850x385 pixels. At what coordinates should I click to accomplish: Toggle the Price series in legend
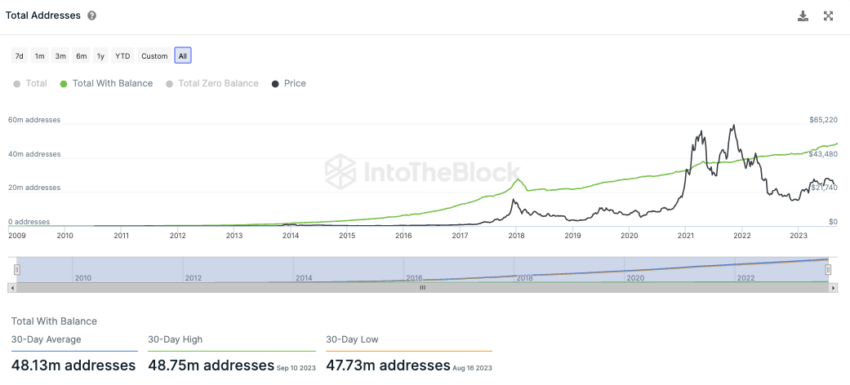(289, 84)
